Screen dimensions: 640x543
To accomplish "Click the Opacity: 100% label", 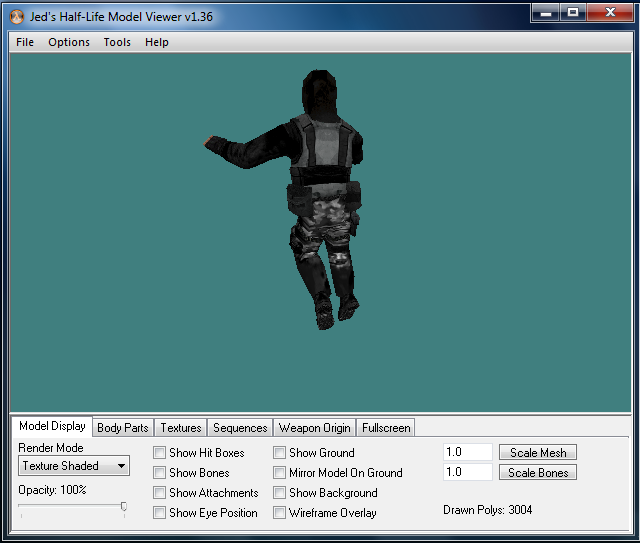I will [52, 490].
